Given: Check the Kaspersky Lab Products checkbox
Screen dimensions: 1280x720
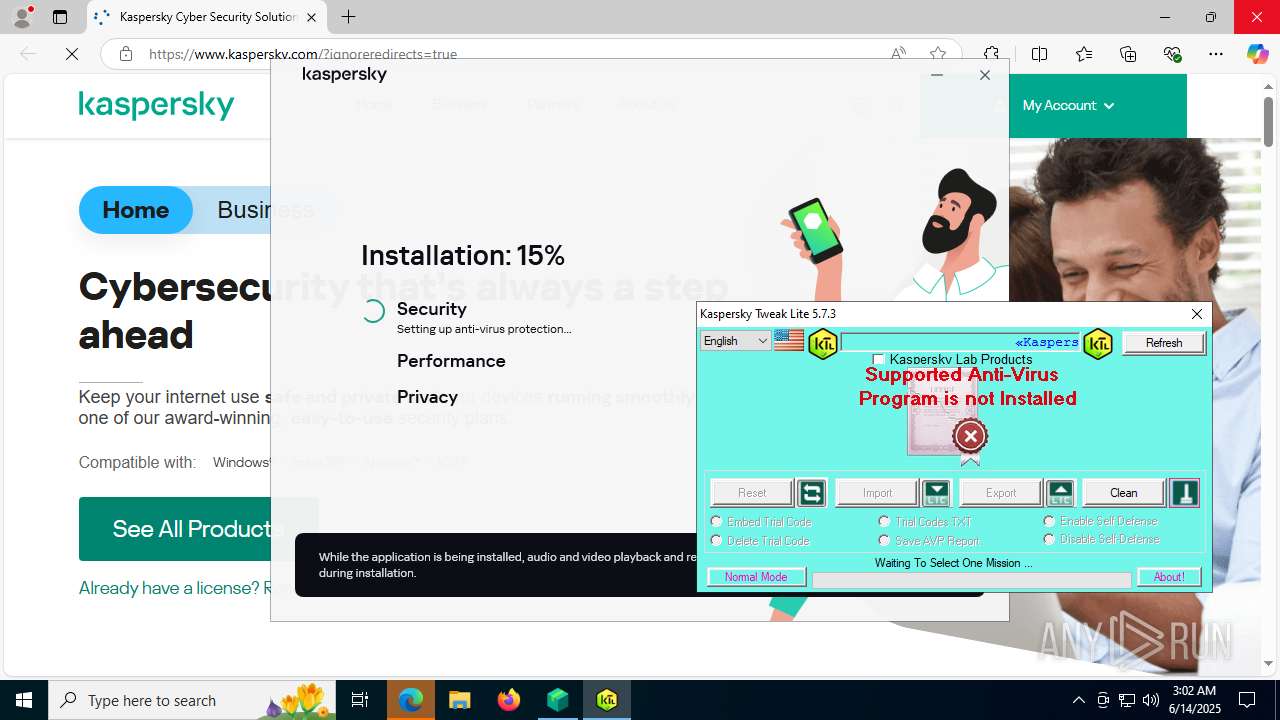Looking at the screenshot, I should [879, 359].
